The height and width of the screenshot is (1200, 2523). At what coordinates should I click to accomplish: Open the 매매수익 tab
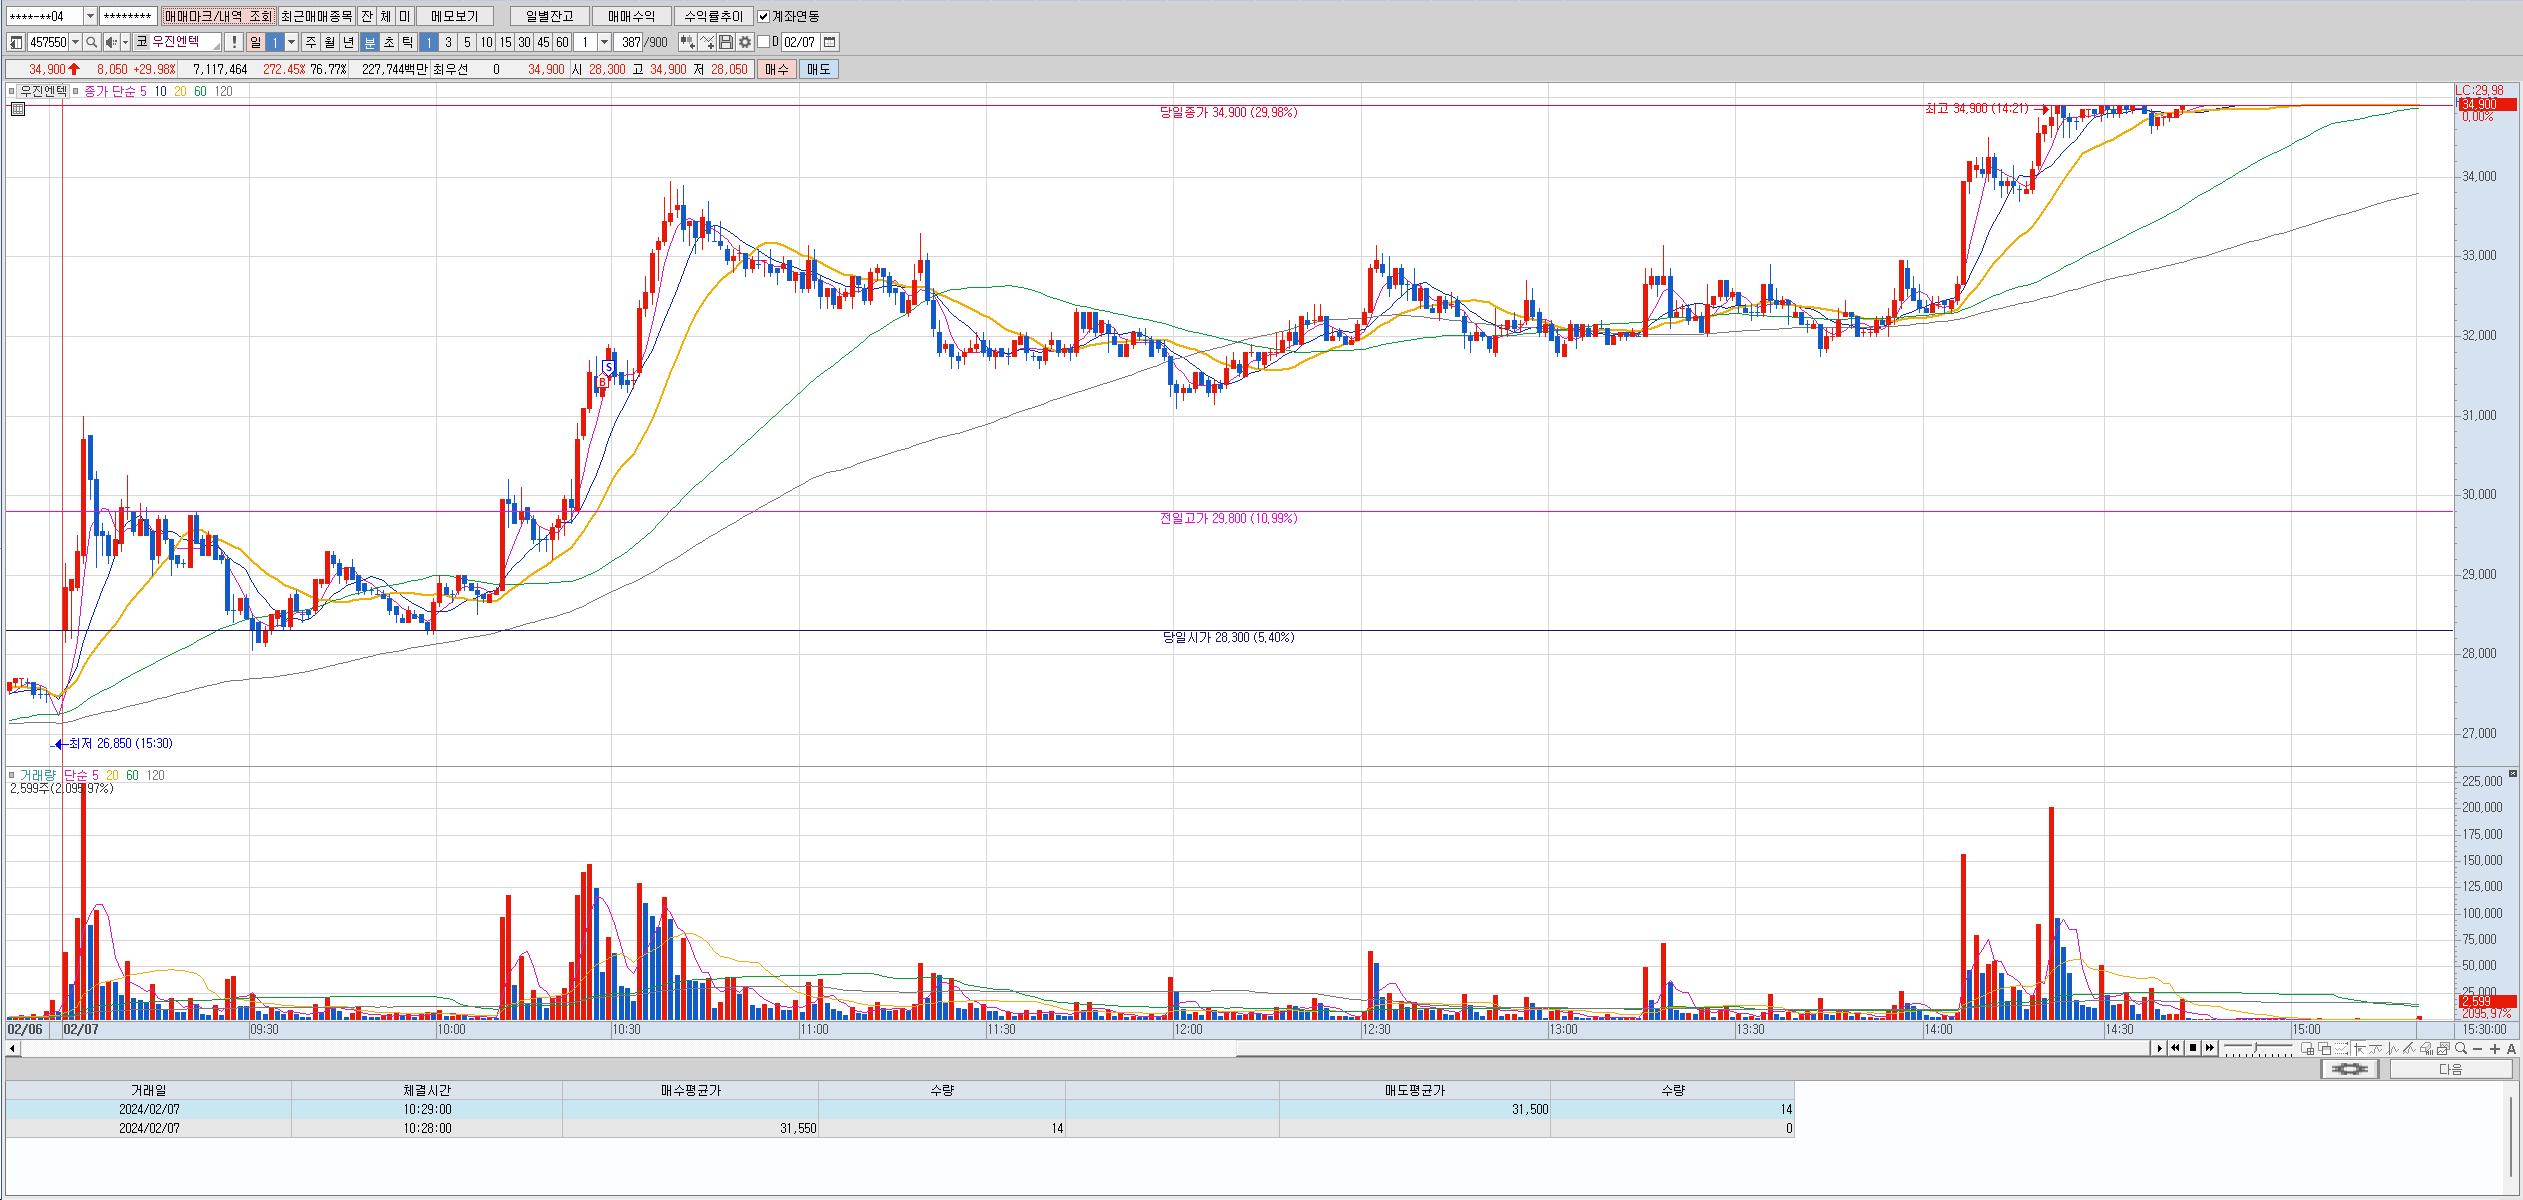[631, 16]
